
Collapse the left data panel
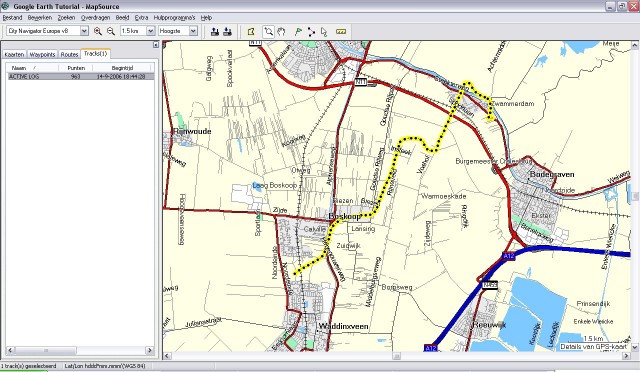[x=156, y=45]
